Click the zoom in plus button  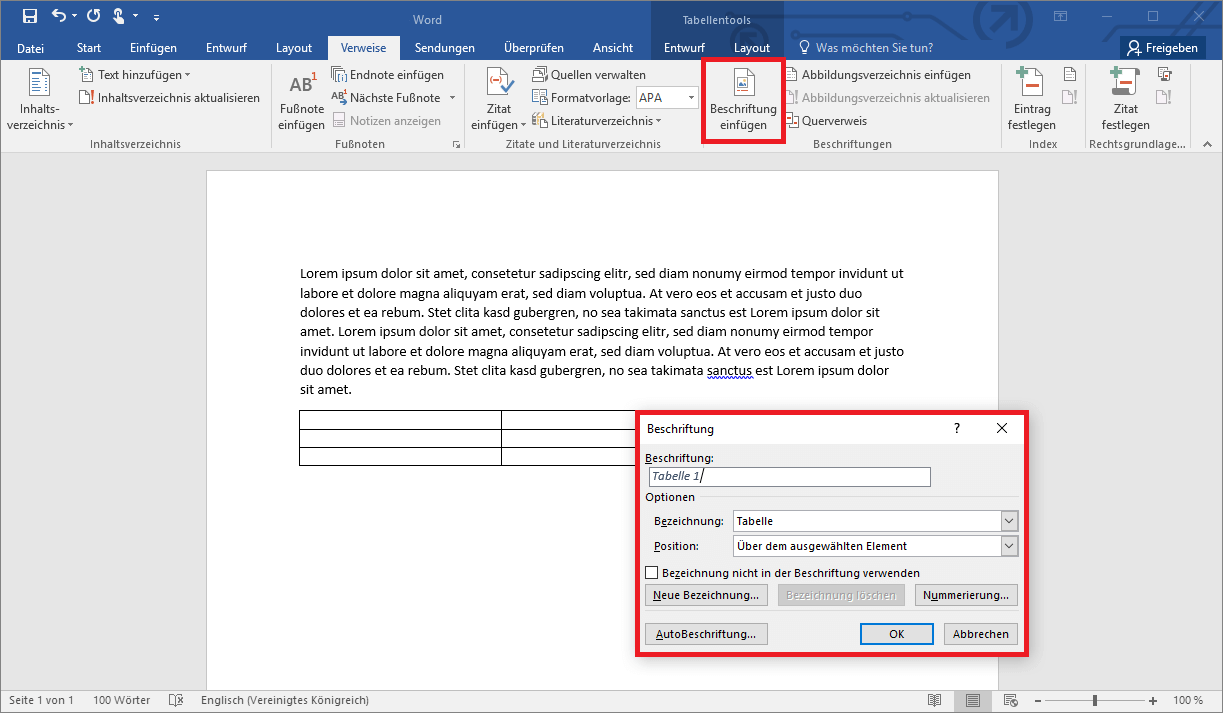(x=1153, y=700)
